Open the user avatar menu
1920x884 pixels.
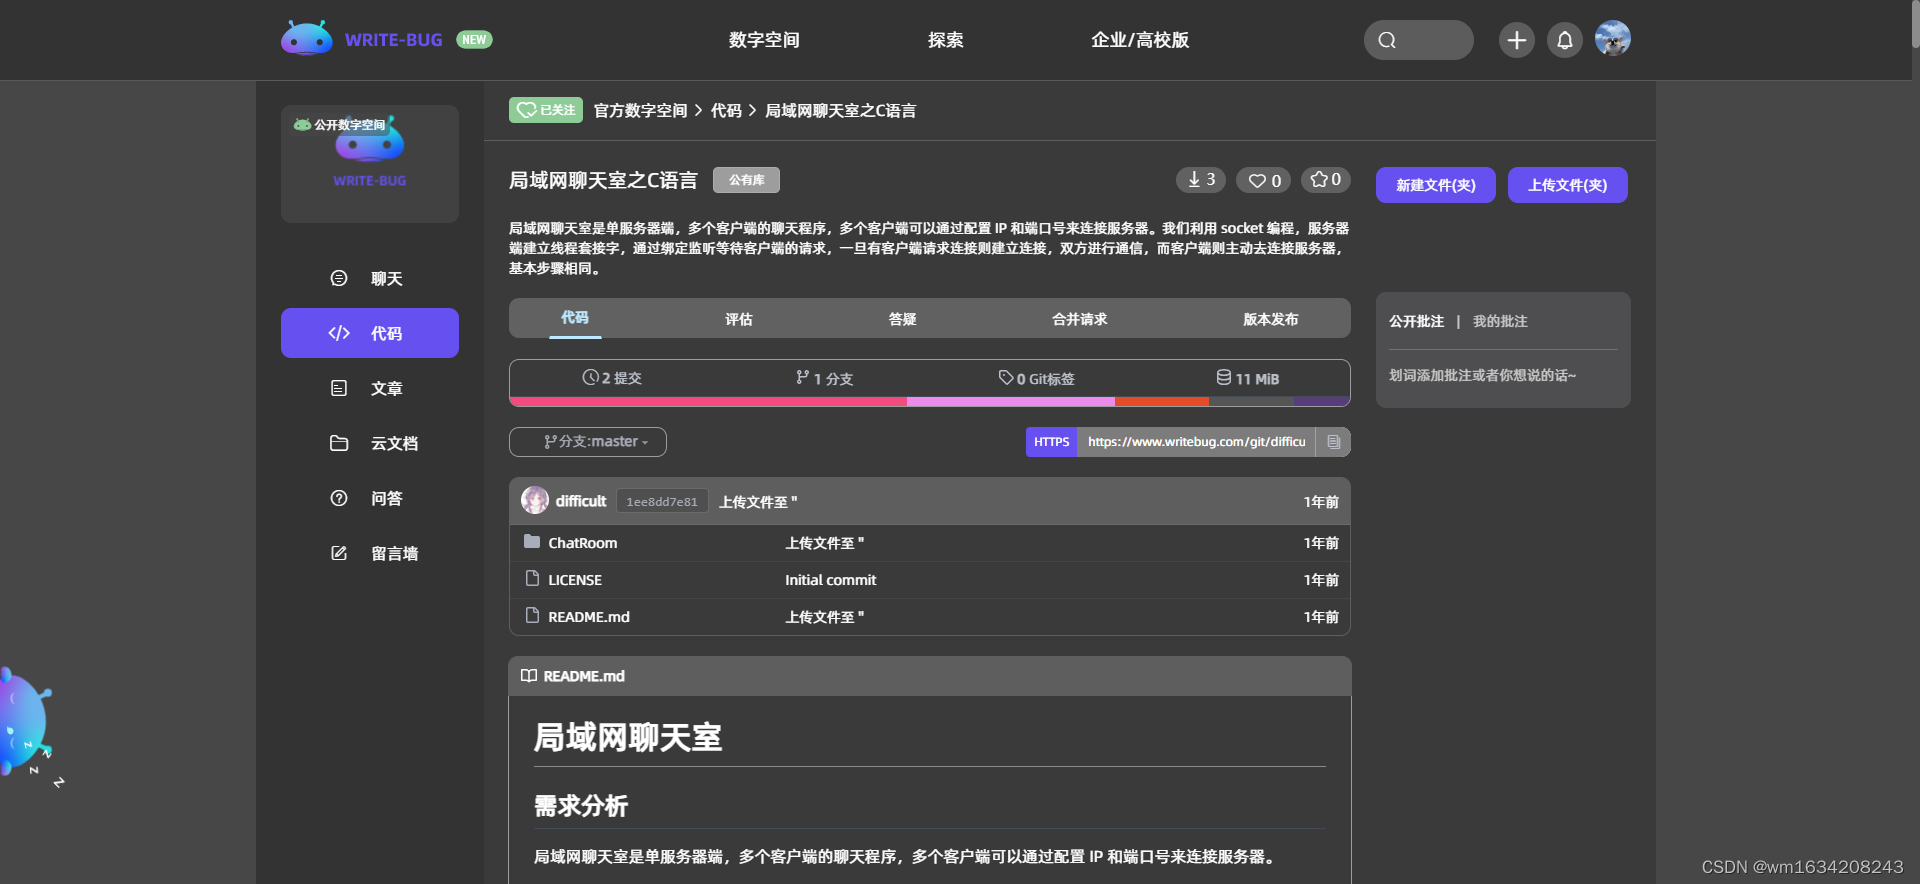coord(1612,39)
